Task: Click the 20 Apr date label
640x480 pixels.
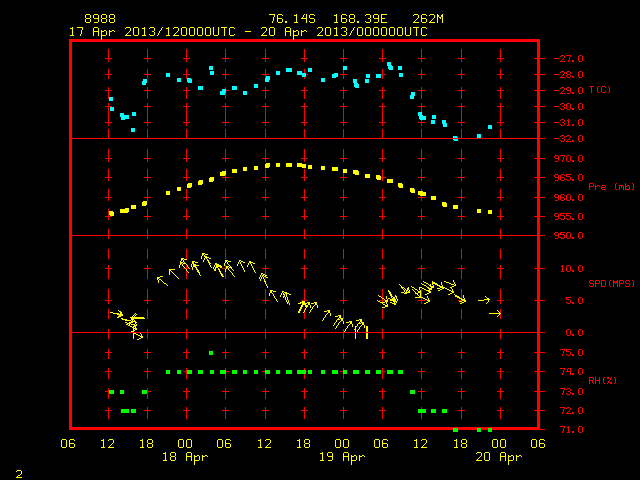Action: [498, 457]
